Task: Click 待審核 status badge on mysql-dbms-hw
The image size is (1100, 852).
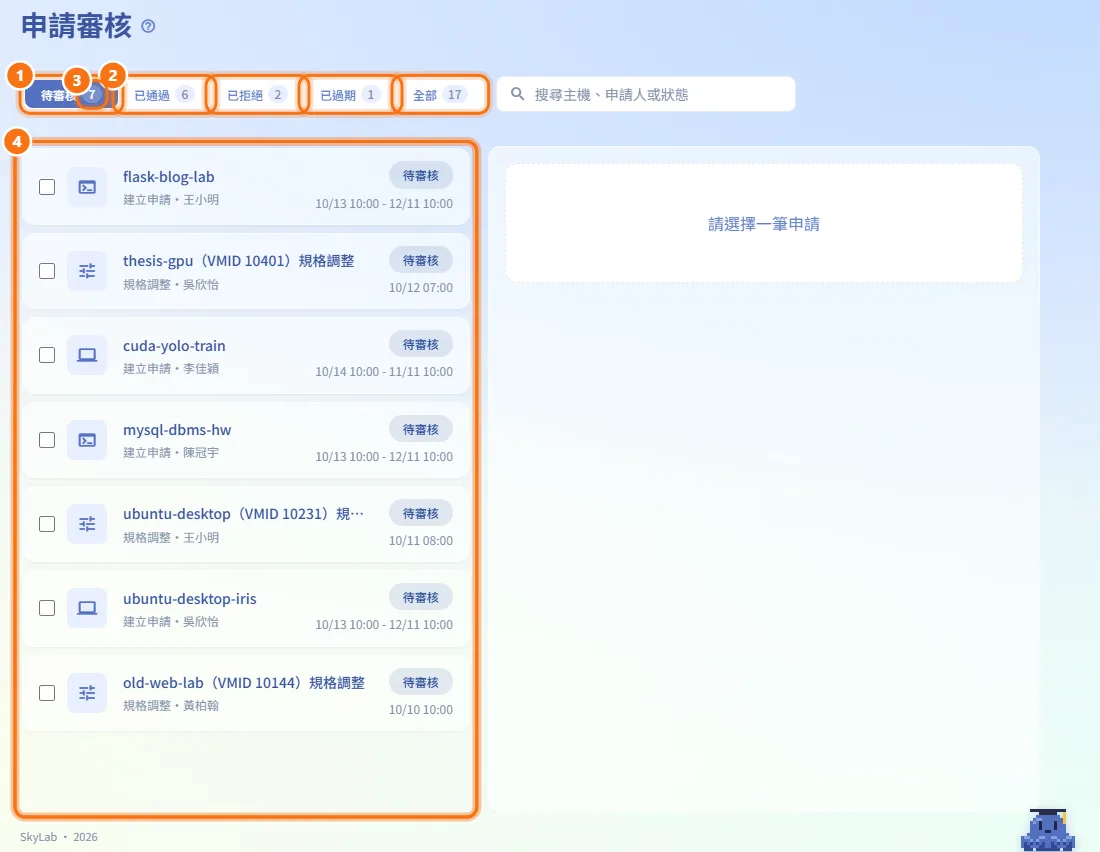Action: pos(421,430)
